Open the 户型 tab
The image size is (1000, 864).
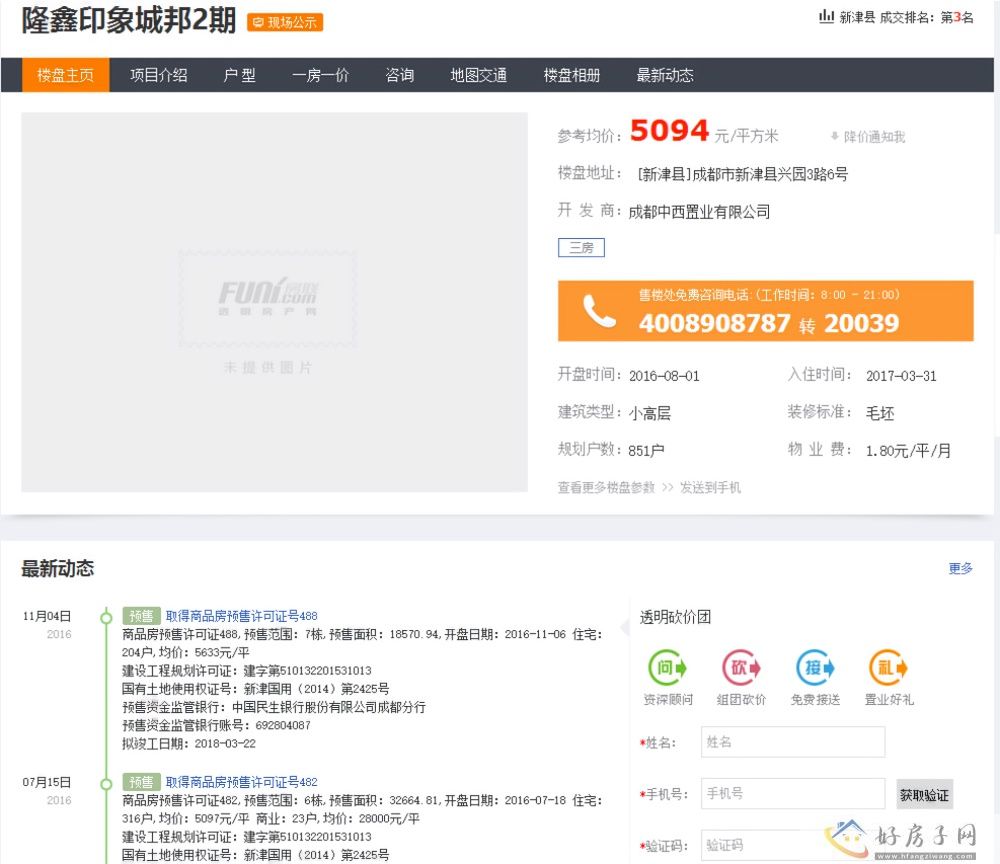(240, 75)
